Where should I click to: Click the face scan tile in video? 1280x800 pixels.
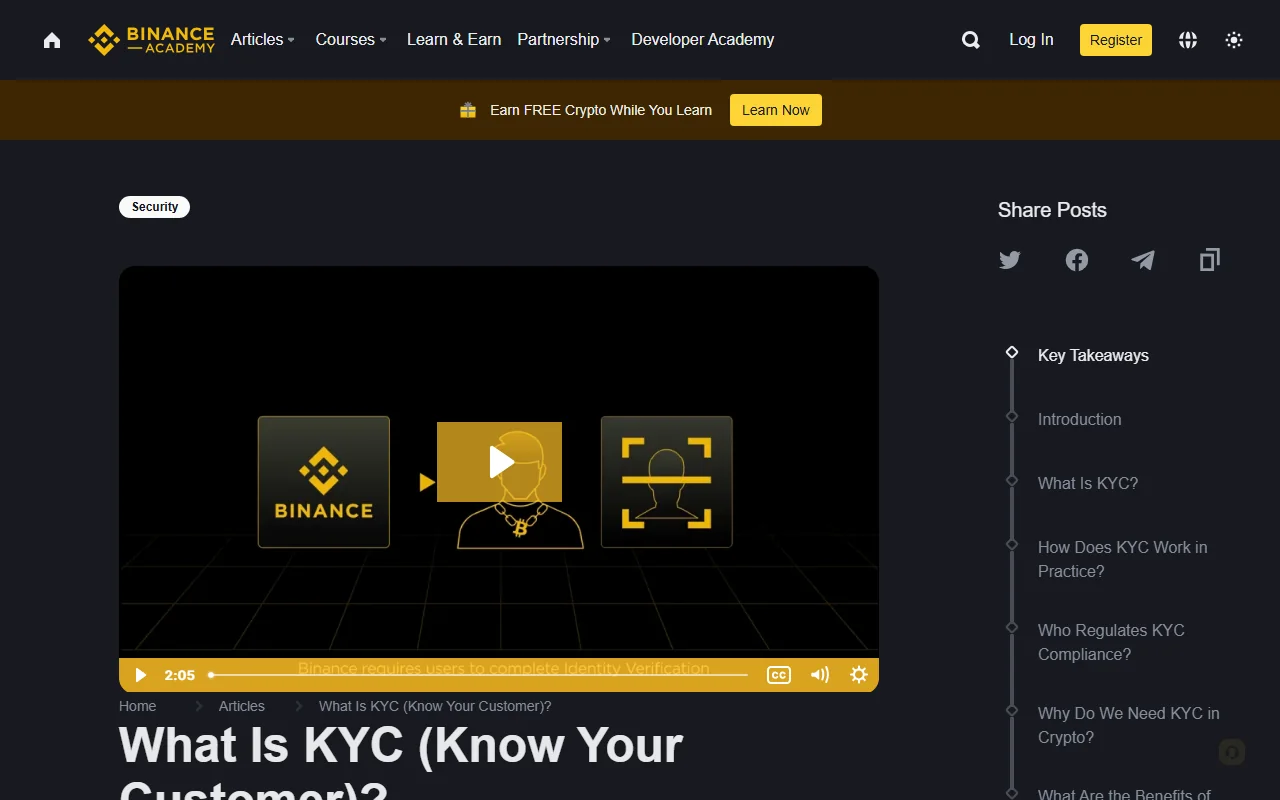[x=667, y=482]
